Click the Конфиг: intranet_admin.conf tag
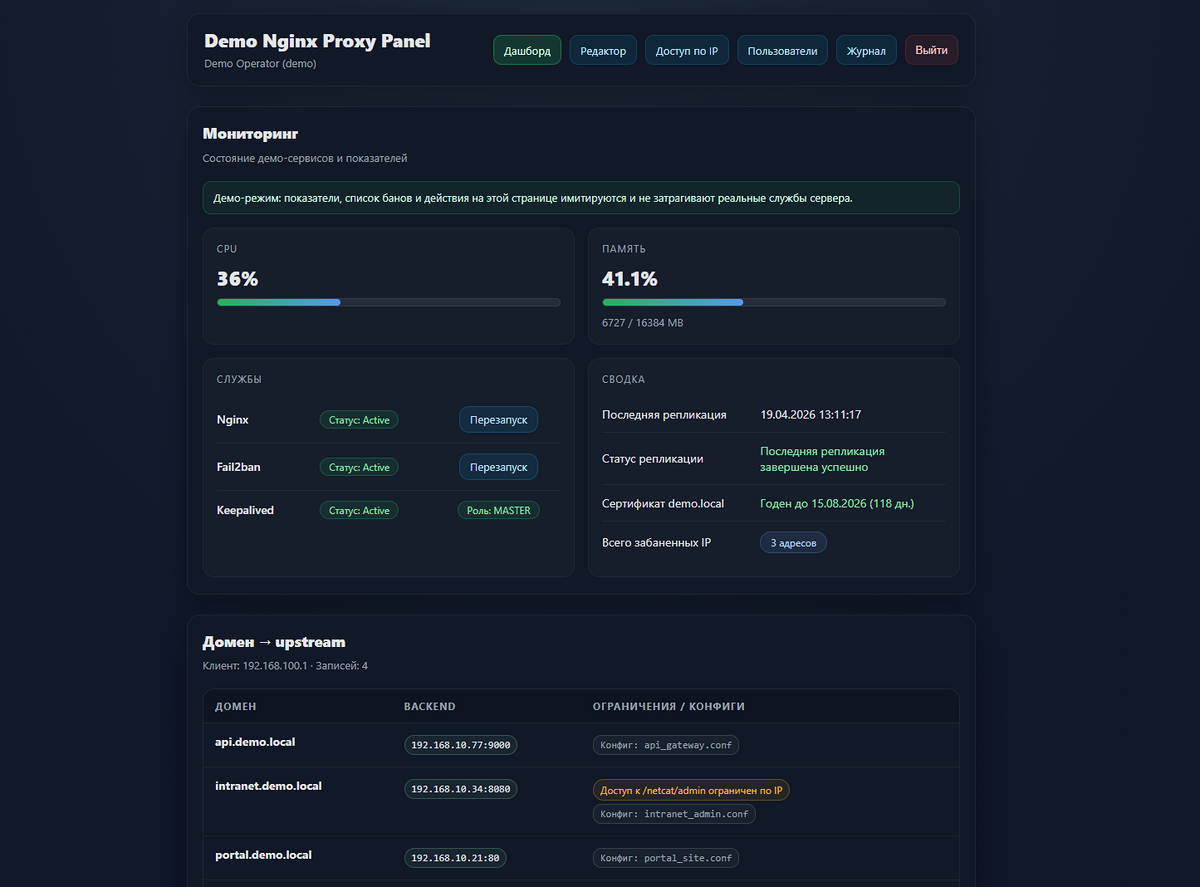 [x=674, y=814]
